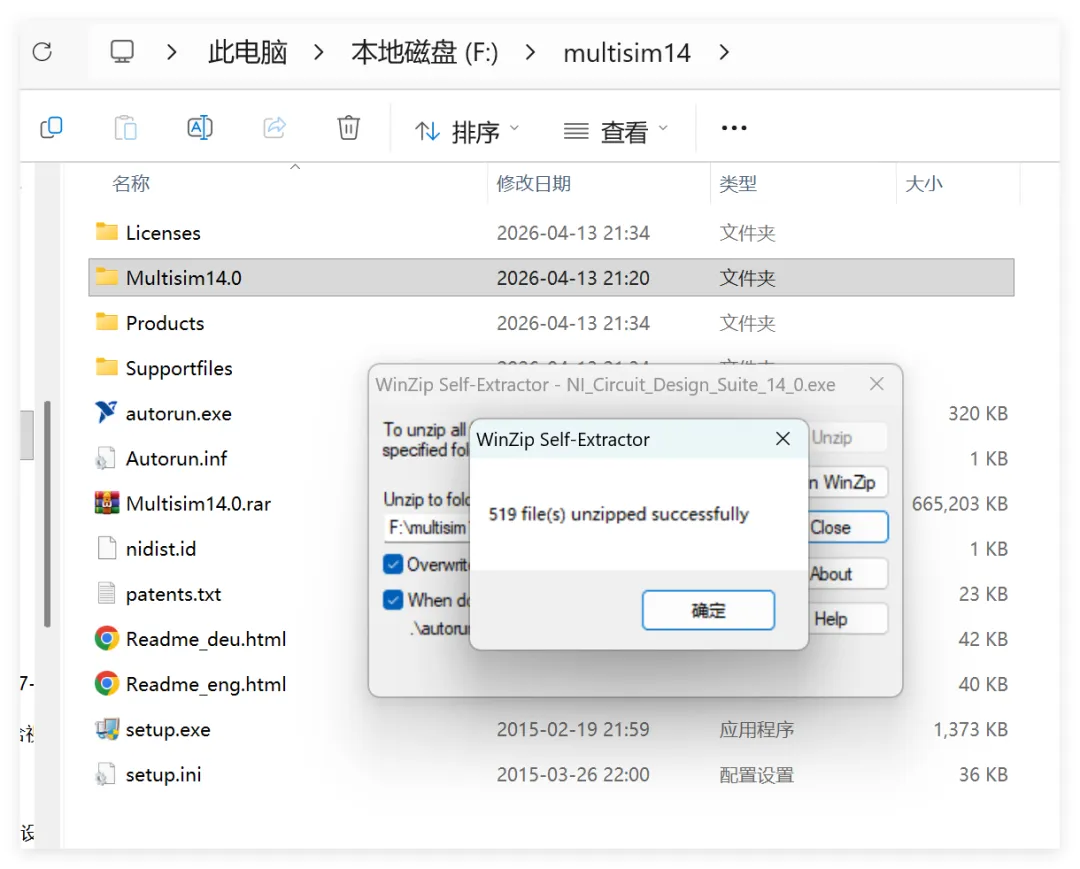Select the Autorun.inf file icon
The width and height of the screenshot is (1080, 869).
coord(106,458)
